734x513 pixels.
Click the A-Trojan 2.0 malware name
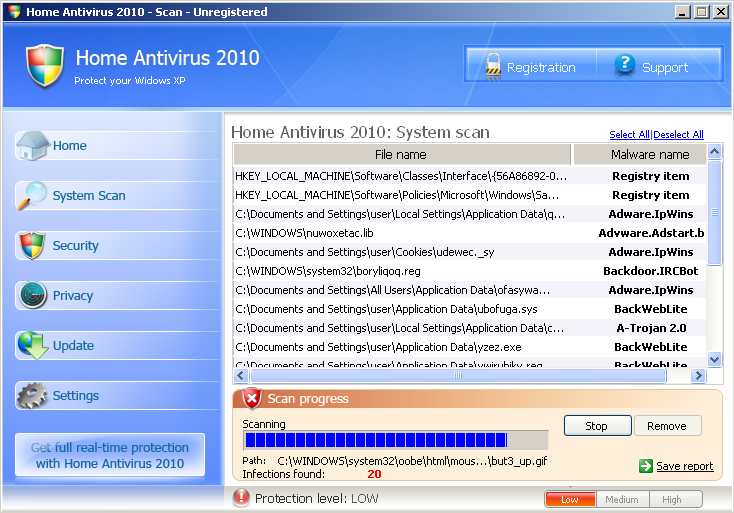tap(651, 328)
